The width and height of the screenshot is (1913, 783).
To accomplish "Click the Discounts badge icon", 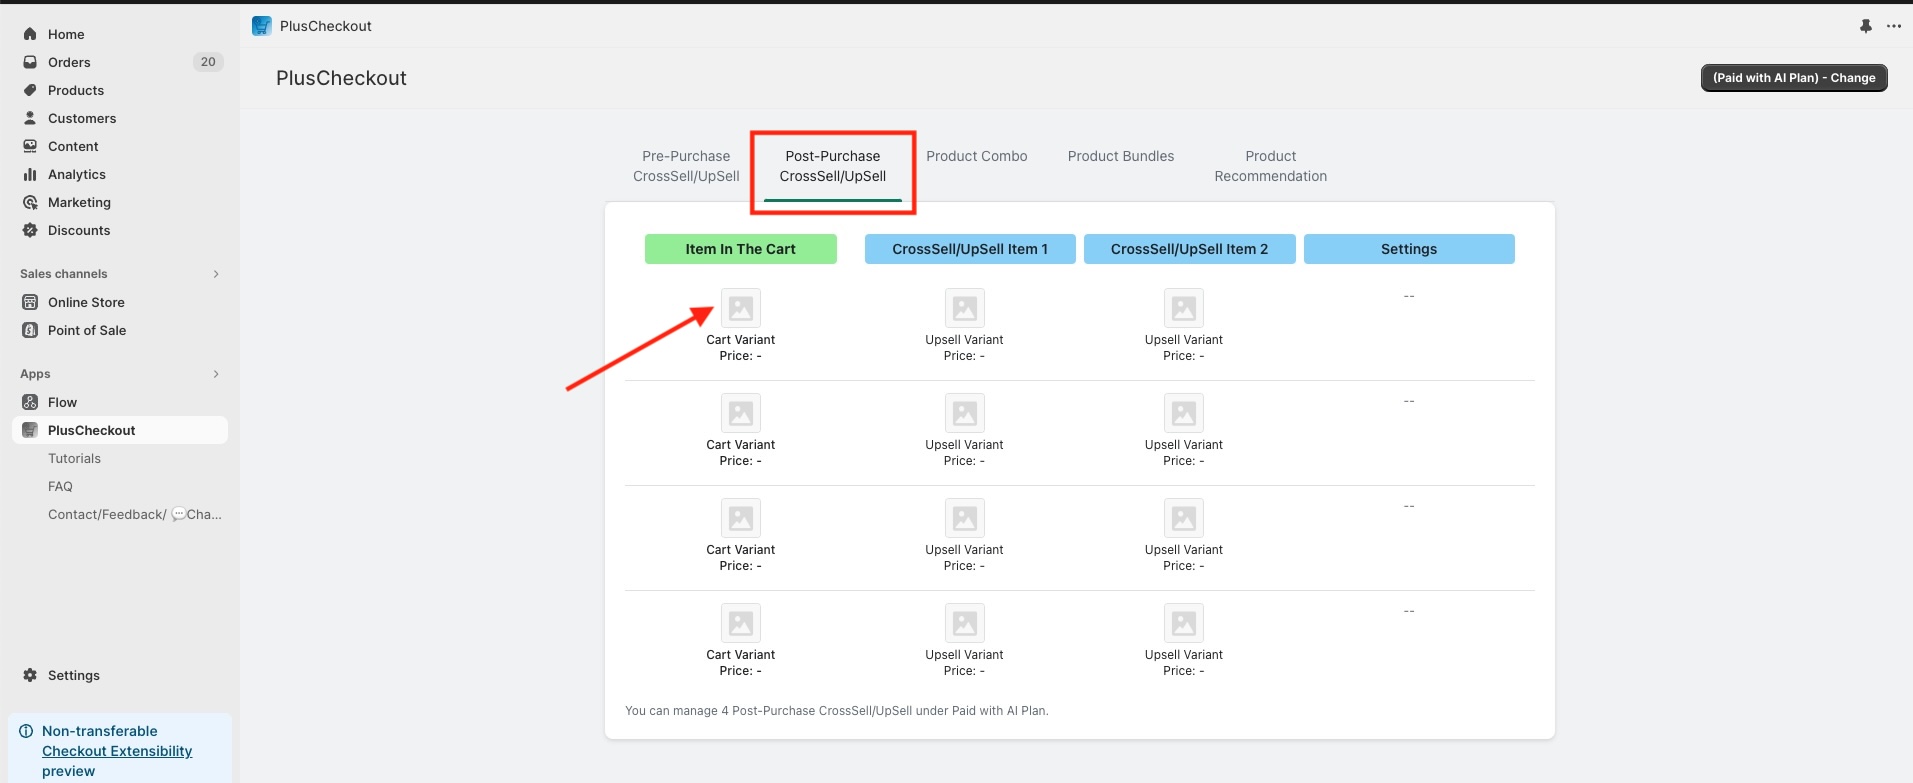I will 30,230.
